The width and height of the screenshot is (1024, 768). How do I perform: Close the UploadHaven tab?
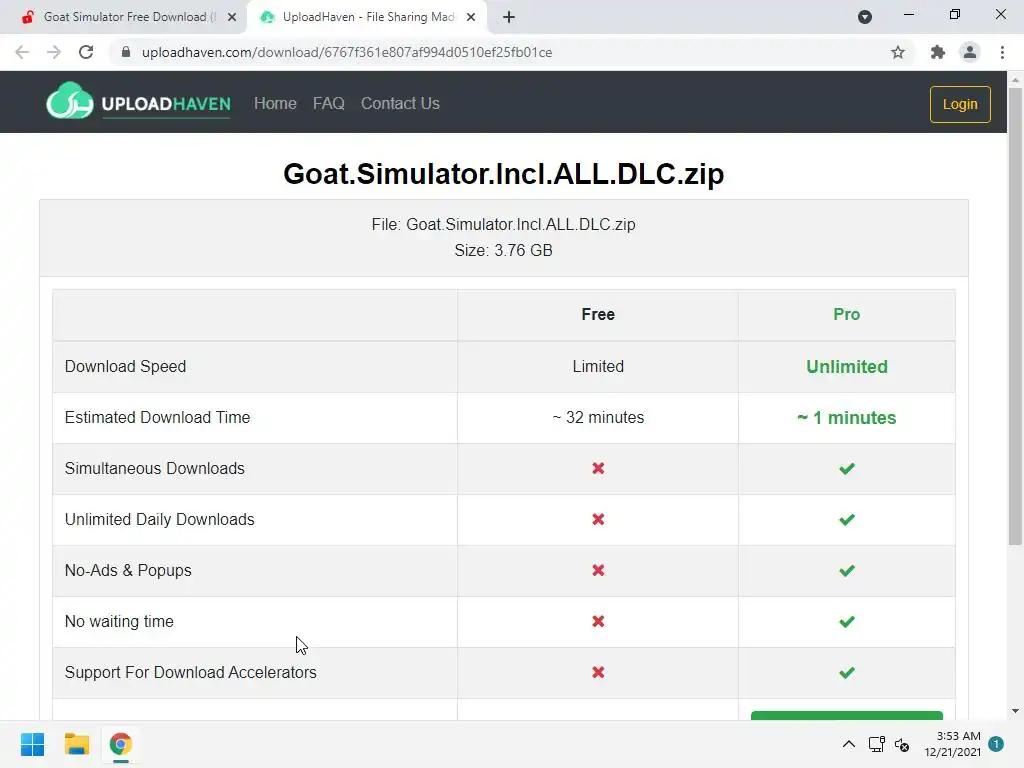coord(471,17)
